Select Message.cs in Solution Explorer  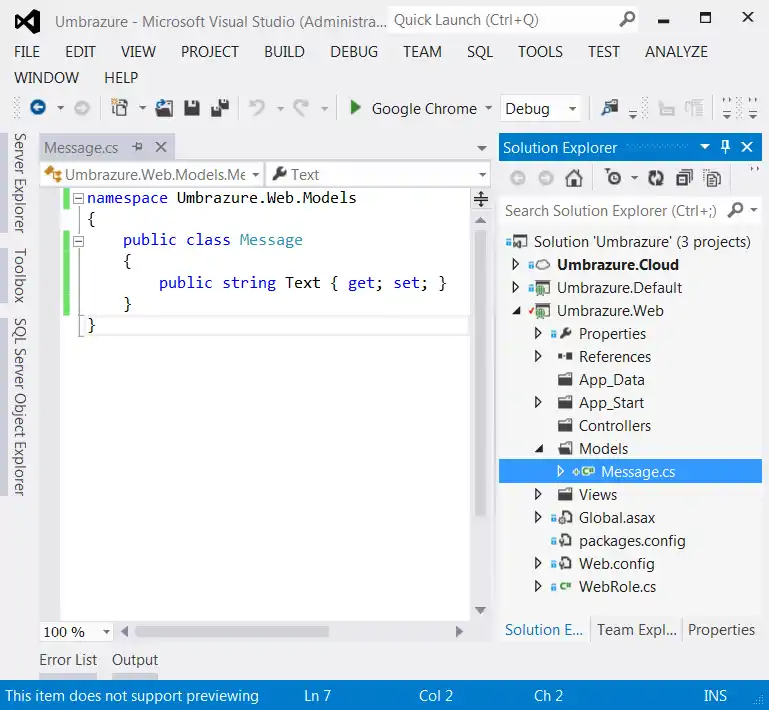630,471
